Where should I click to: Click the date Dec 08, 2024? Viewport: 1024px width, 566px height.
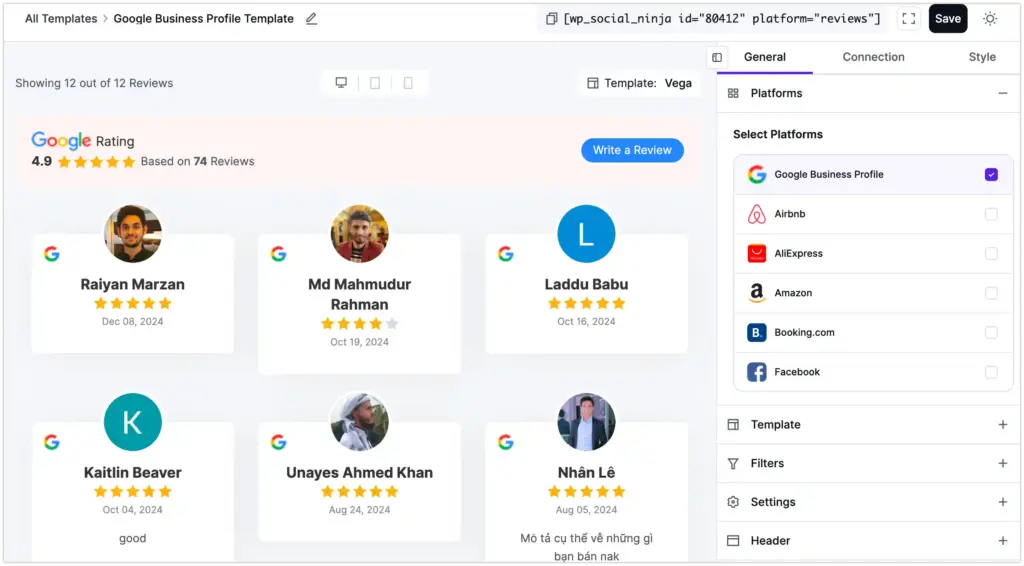pos(133,322)
